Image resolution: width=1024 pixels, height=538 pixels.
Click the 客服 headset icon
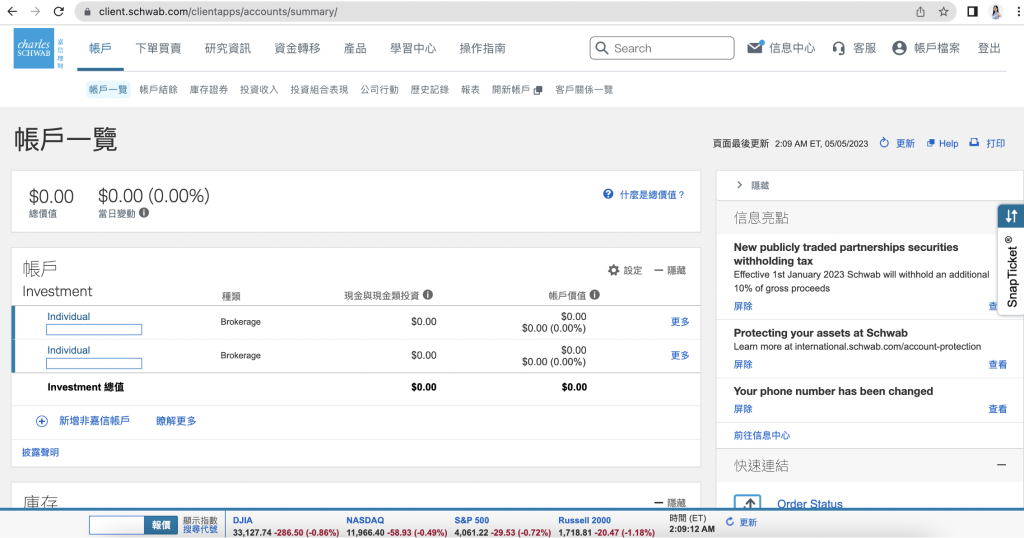(838, 48)
